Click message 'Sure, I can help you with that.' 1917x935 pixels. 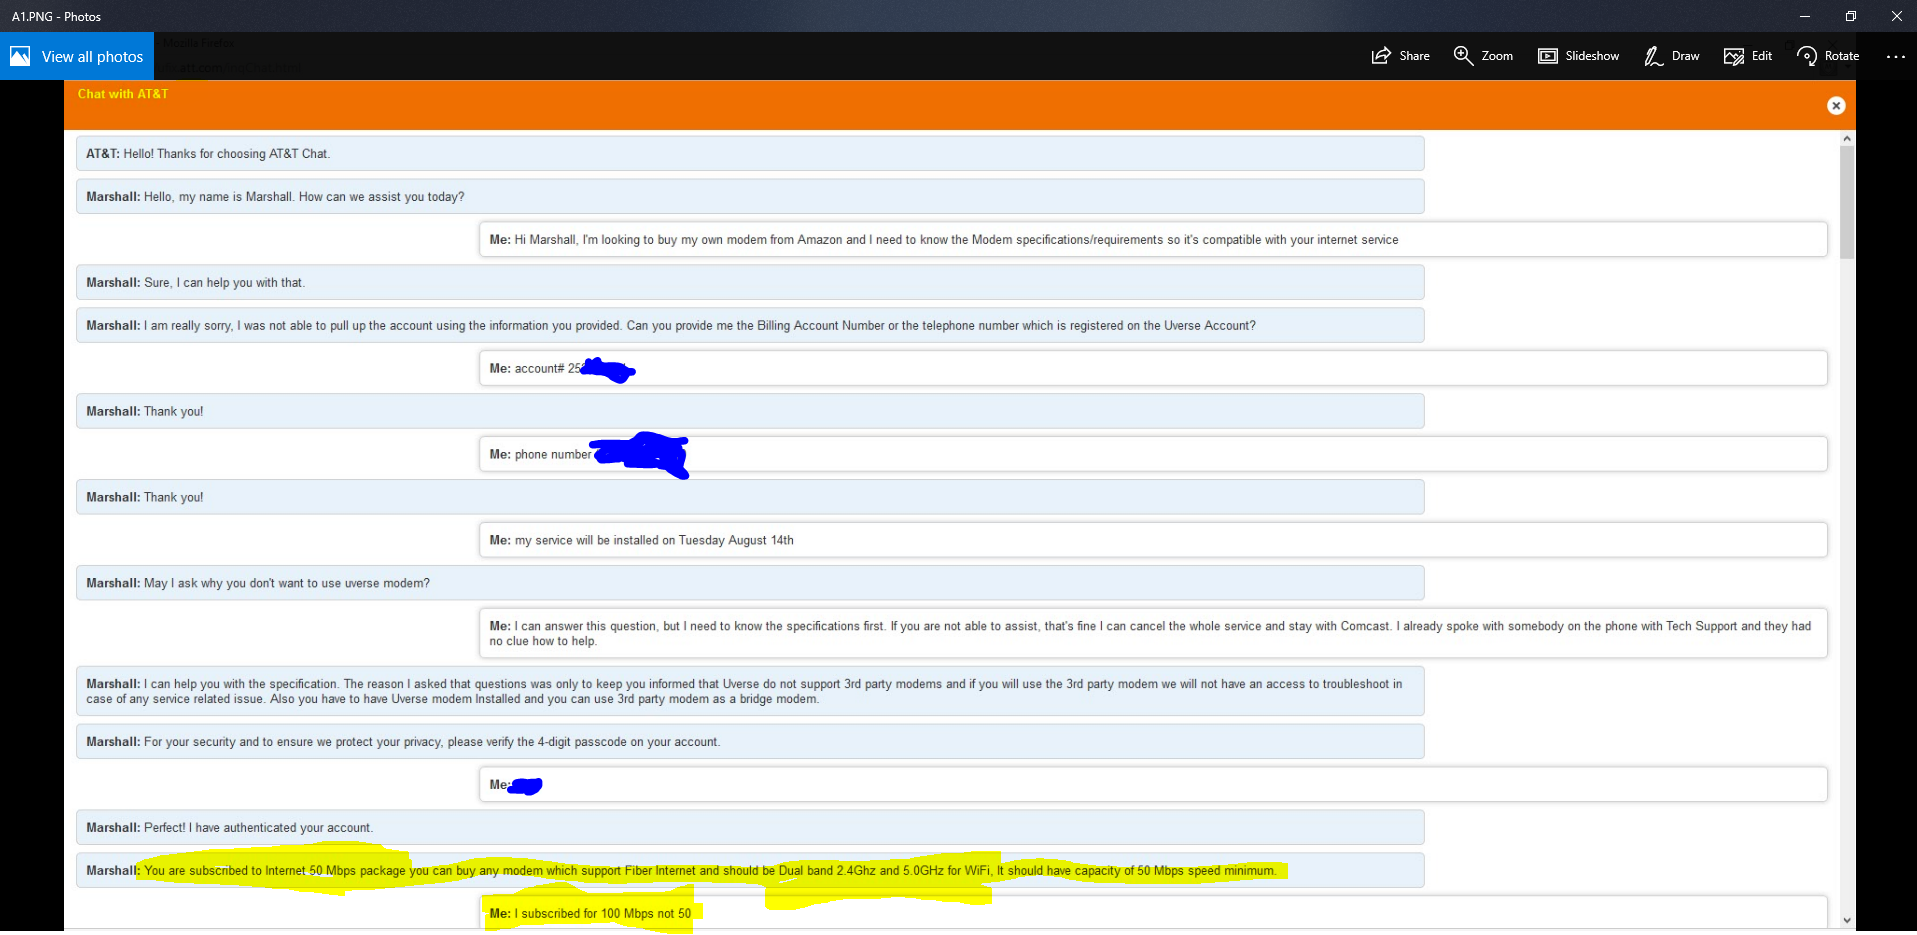coord(750,283)
